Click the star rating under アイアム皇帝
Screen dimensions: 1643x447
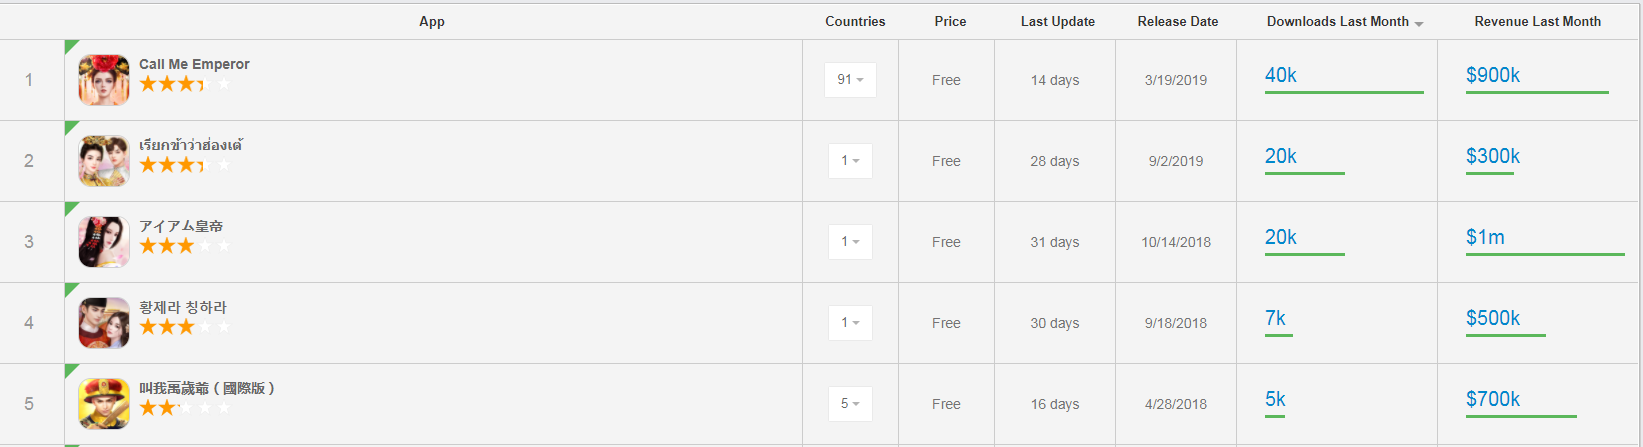click(x=184, y=246)
